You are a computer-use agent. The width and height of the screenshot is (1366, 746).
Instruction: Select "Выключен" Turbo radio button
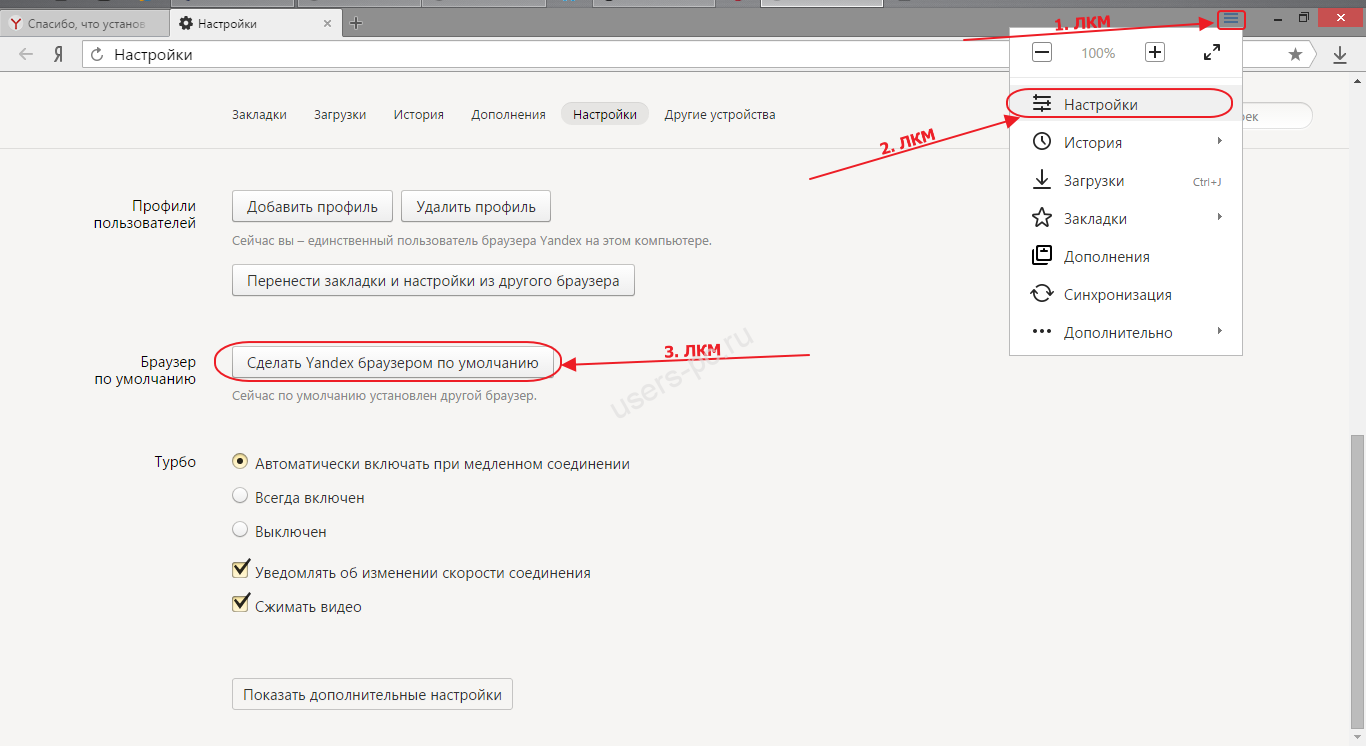click(240, 530)
